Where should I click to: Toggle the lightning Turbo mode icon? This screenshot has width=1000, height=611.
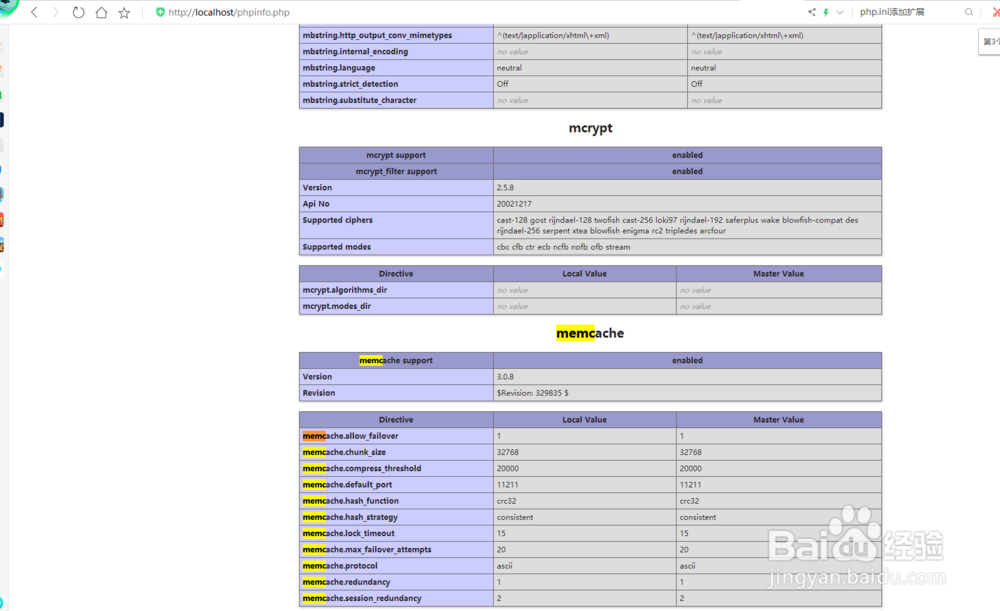[826, 12]
